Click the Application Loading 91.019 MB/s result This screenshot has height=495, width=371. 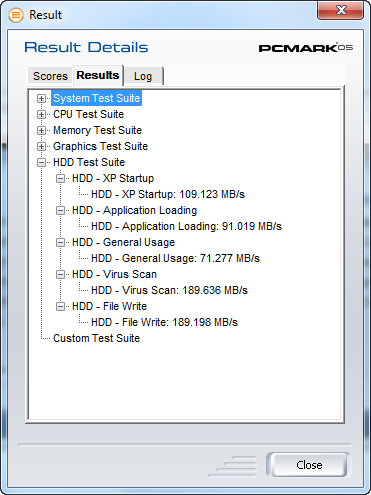pos(187,226)
